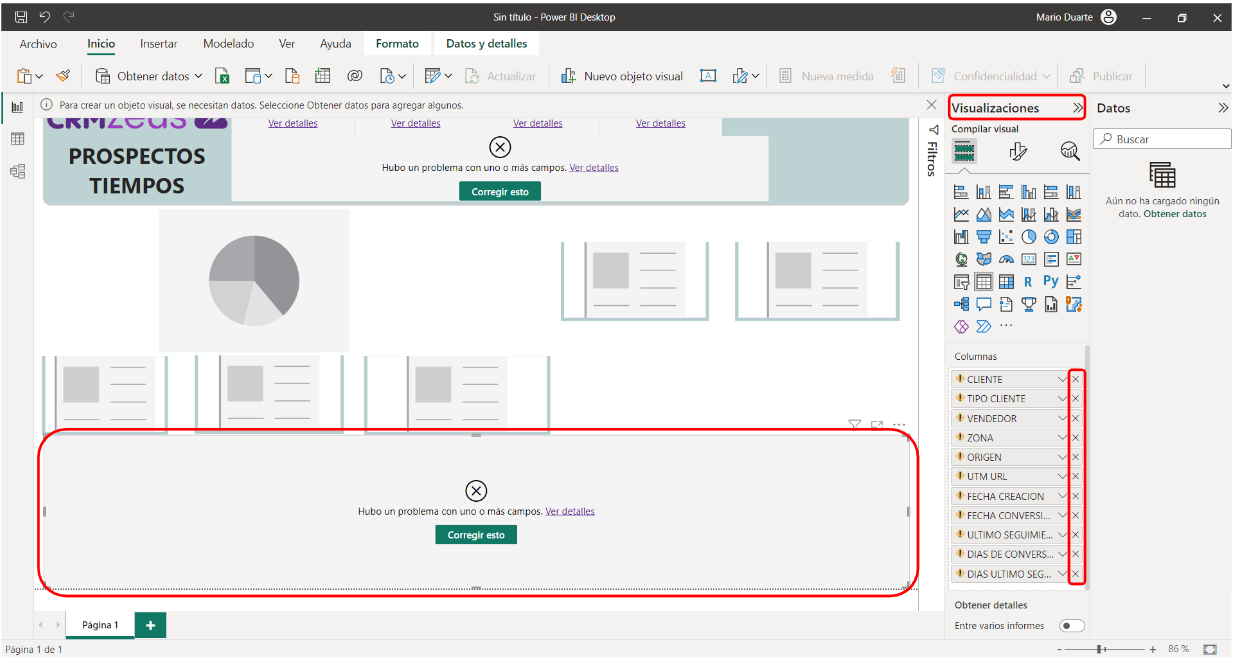
Task: Open more options on the selected visual
Action: point(899,425)
